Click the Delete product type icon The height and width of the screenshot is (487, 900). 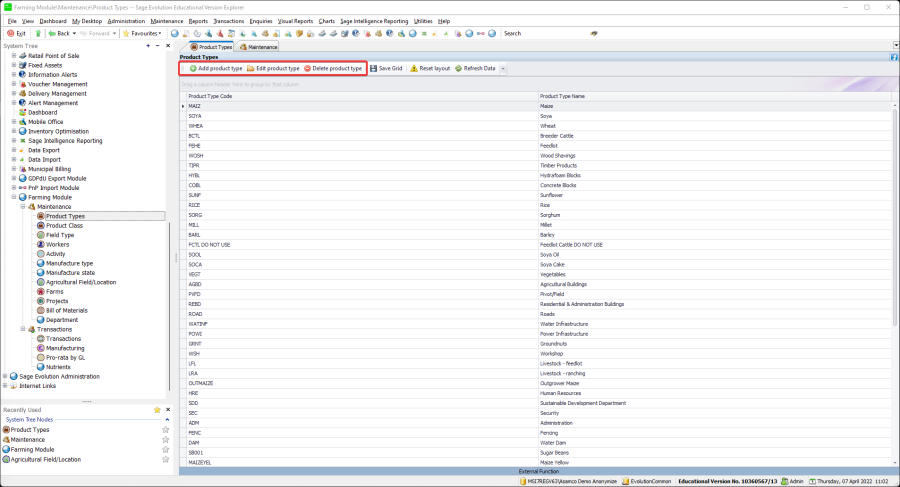tap(307, 69)
